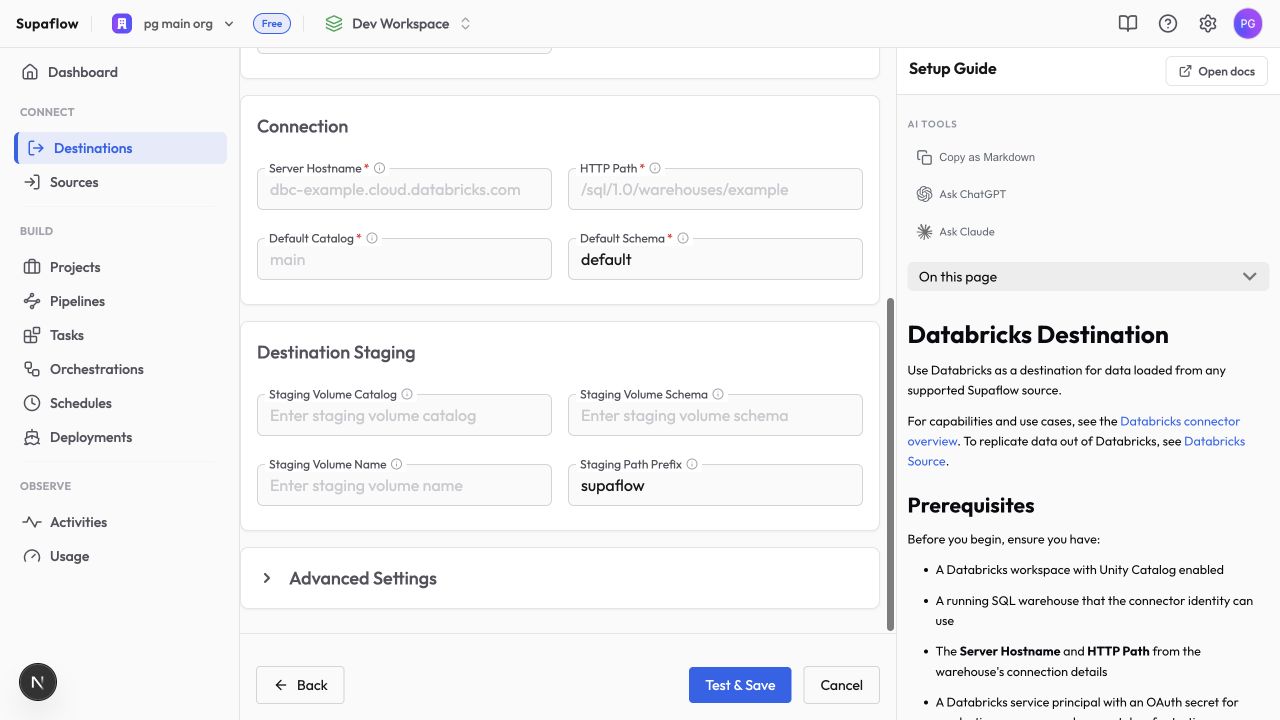
Task: Click the Copy as Markdown icon
Action: 924,157
